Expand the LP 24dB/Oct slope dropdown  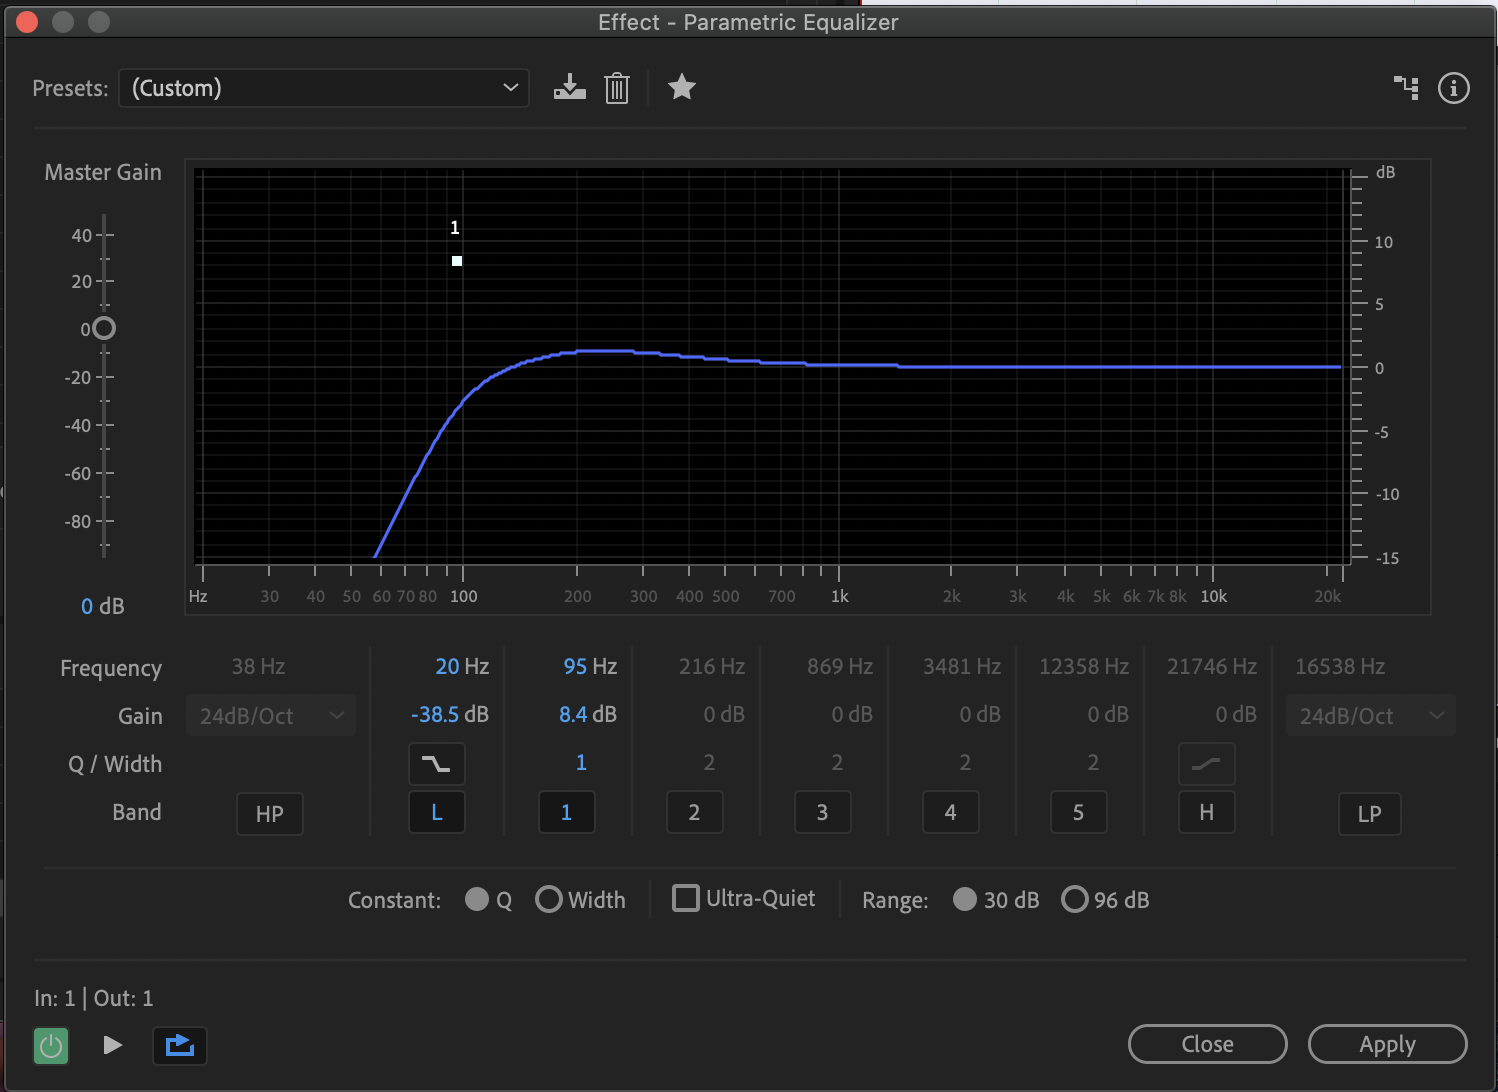click(1370, 716)
